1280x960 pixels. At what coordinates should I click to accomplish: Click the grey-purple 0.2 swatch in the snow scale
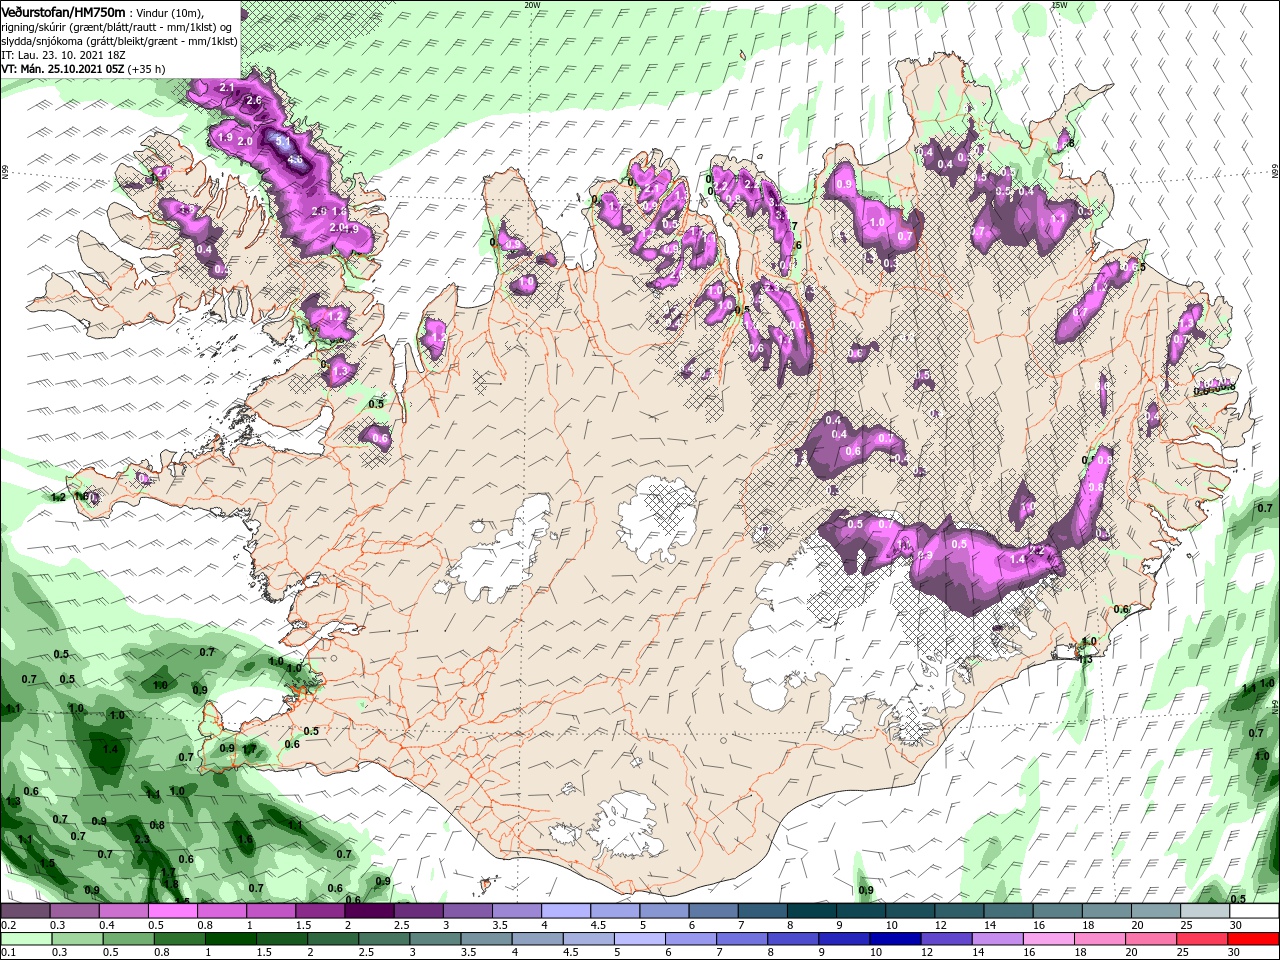pos(25,911)
